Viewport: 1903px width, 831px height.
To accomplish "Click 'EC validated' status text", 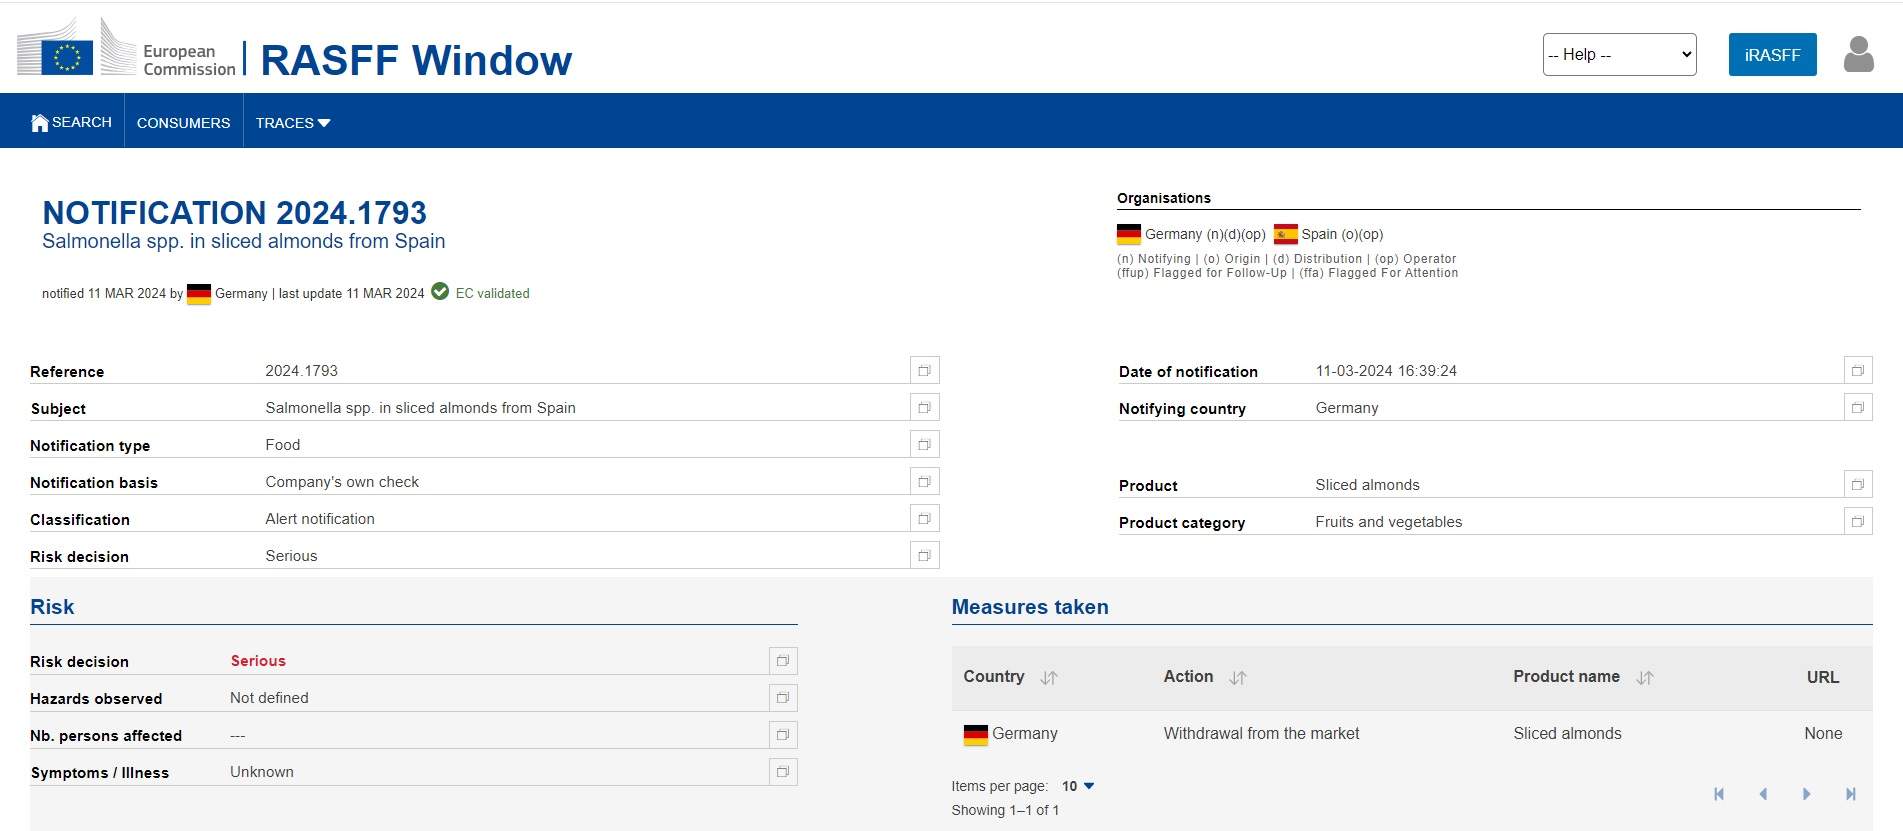I will point(493,293).
